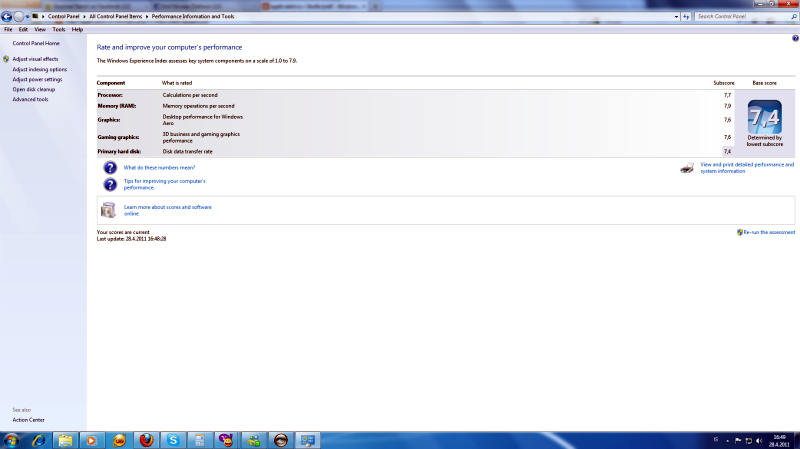Expand the All Control Panel Items breadcrumb arrow
This screenshot has width=800, height=449.
(146, 17)
